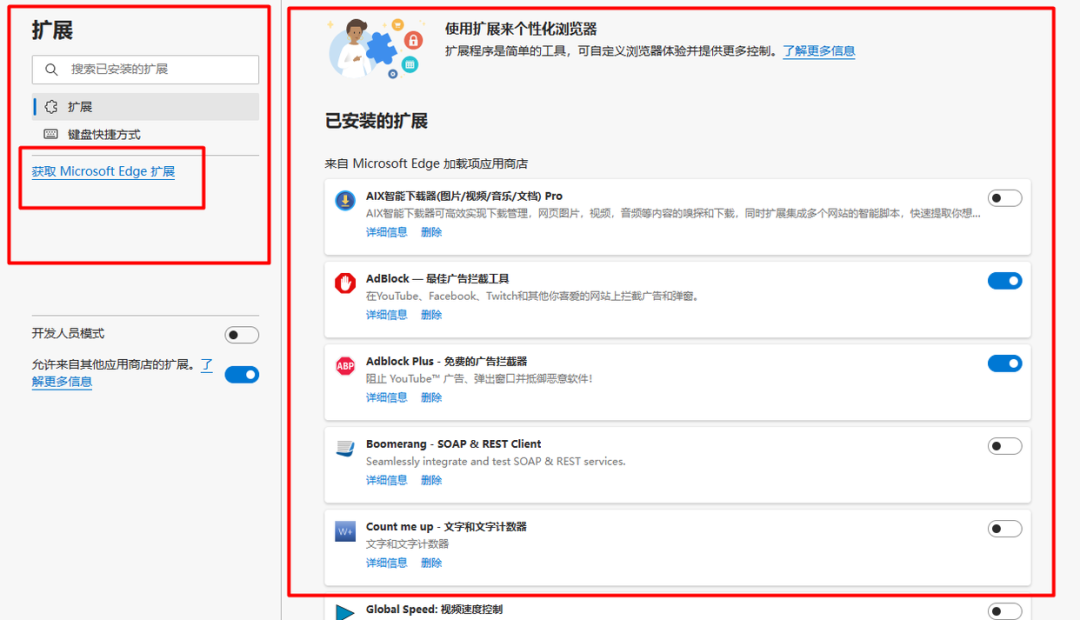This screenshot has width=1080, height=620.
Task: Click the search magnifier icon
Action: pos(51,70)
